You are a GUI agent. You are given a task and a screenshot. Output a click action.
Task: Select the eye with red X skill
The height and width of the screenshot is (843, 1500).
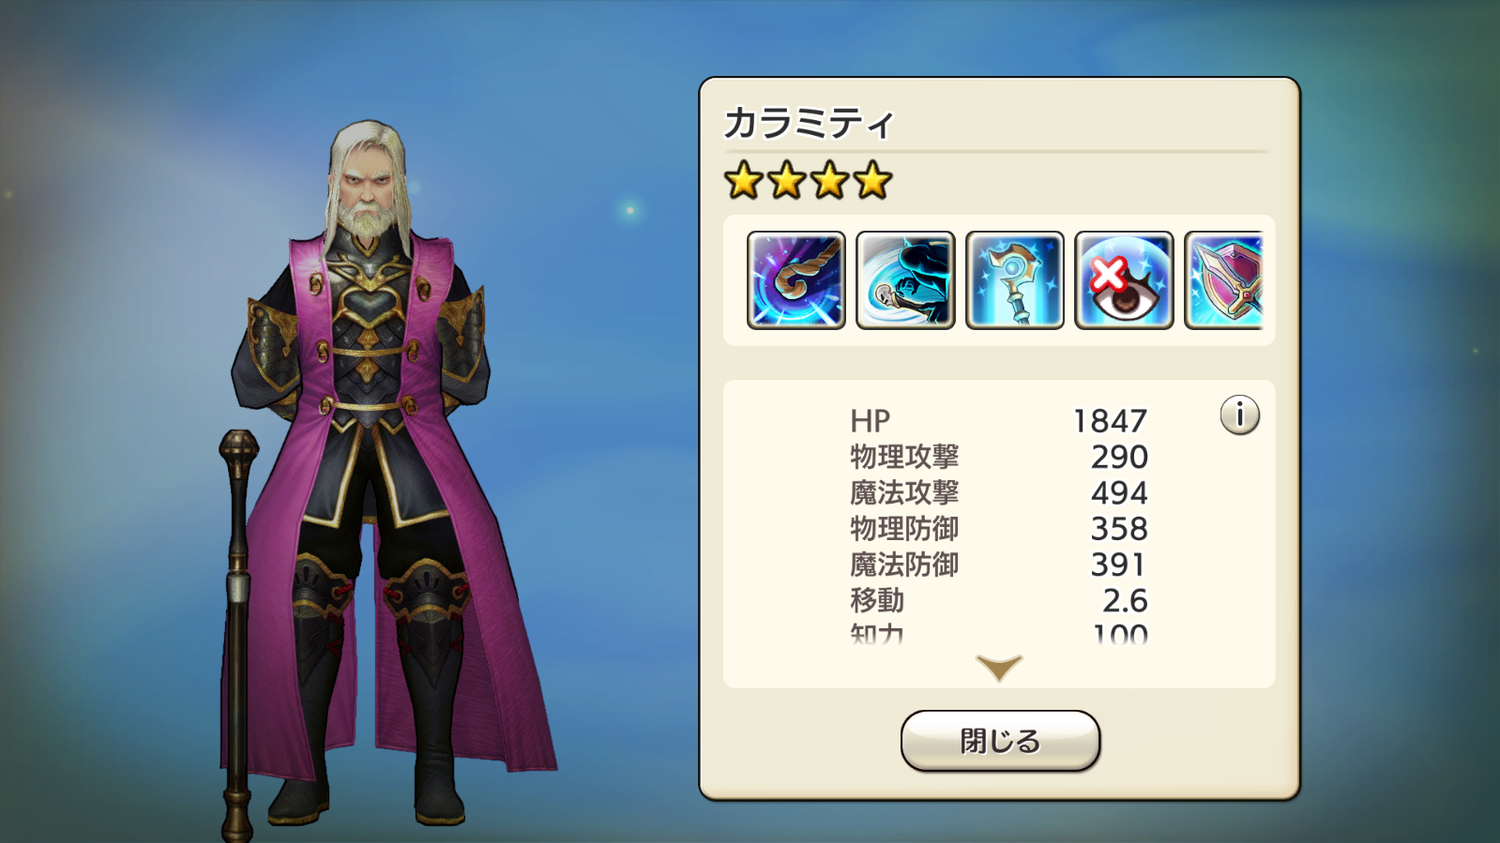[x=1124, y=280]
